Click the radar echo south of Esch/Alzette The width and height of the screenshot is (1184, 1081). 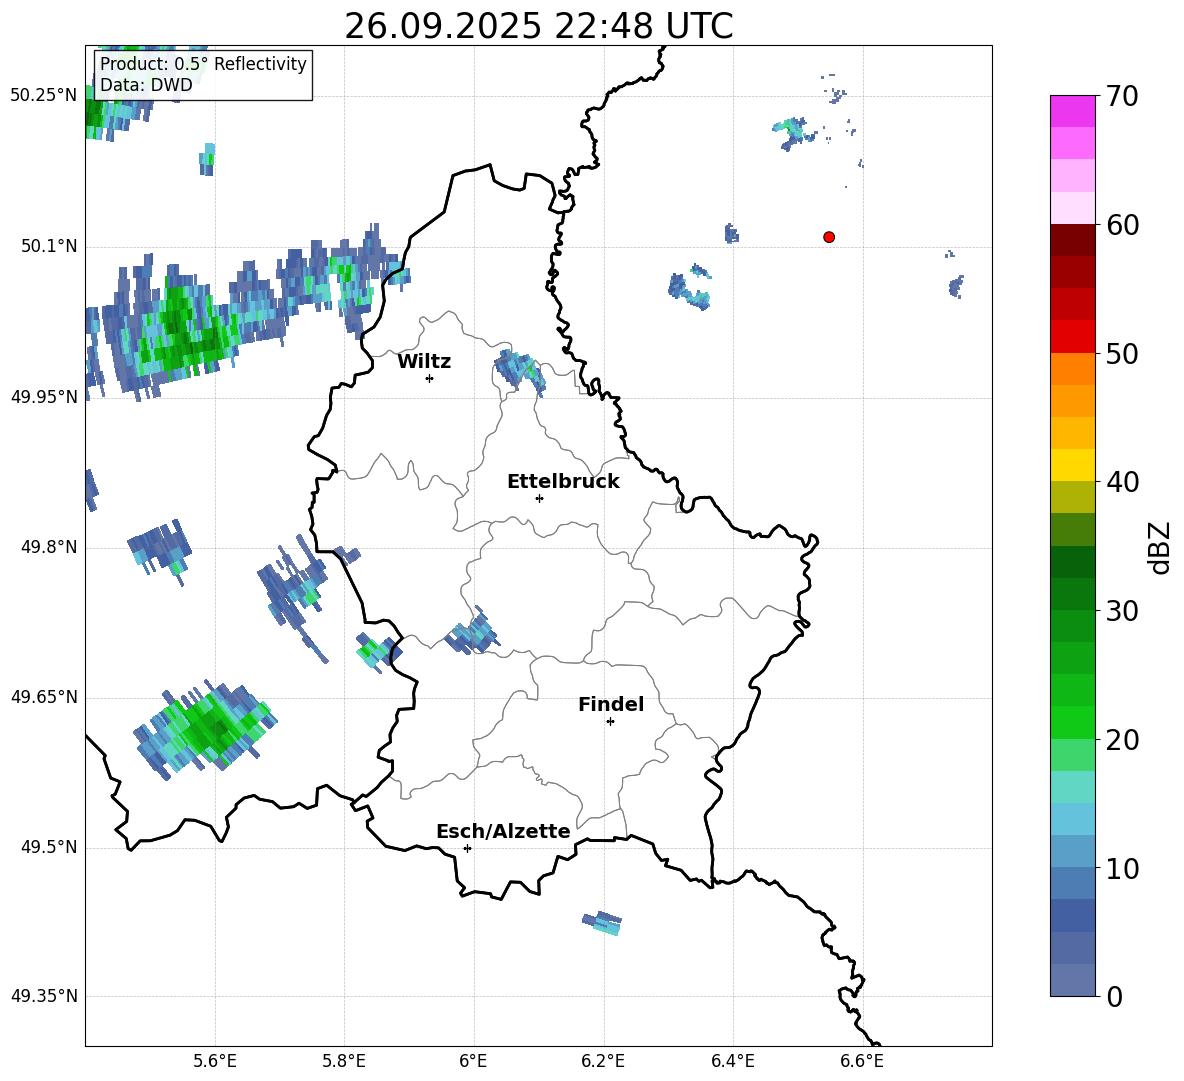pos(602,922)
